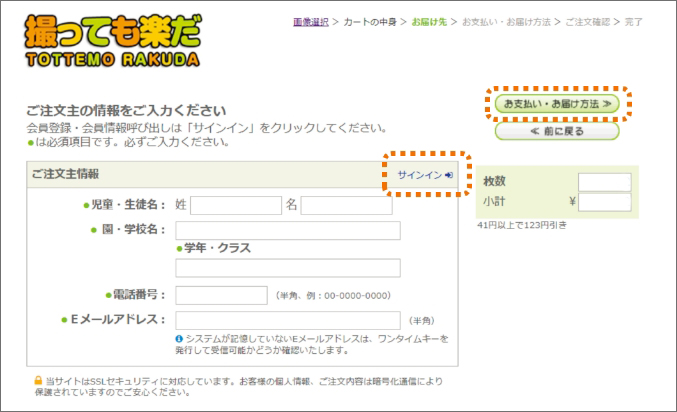
Task: Focus the 姓 (family name) field
Action: [236, 205]
